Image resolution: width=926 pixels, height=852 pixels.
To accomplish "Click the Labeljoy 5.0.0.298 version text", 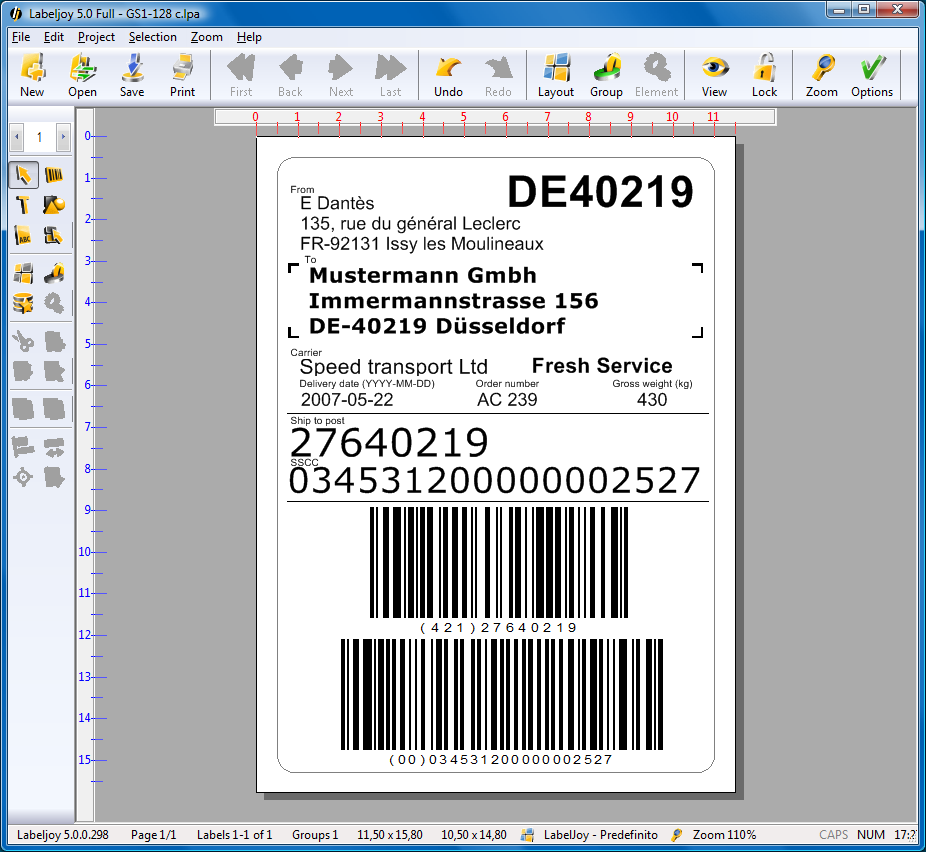I will (x=63, y=835).
